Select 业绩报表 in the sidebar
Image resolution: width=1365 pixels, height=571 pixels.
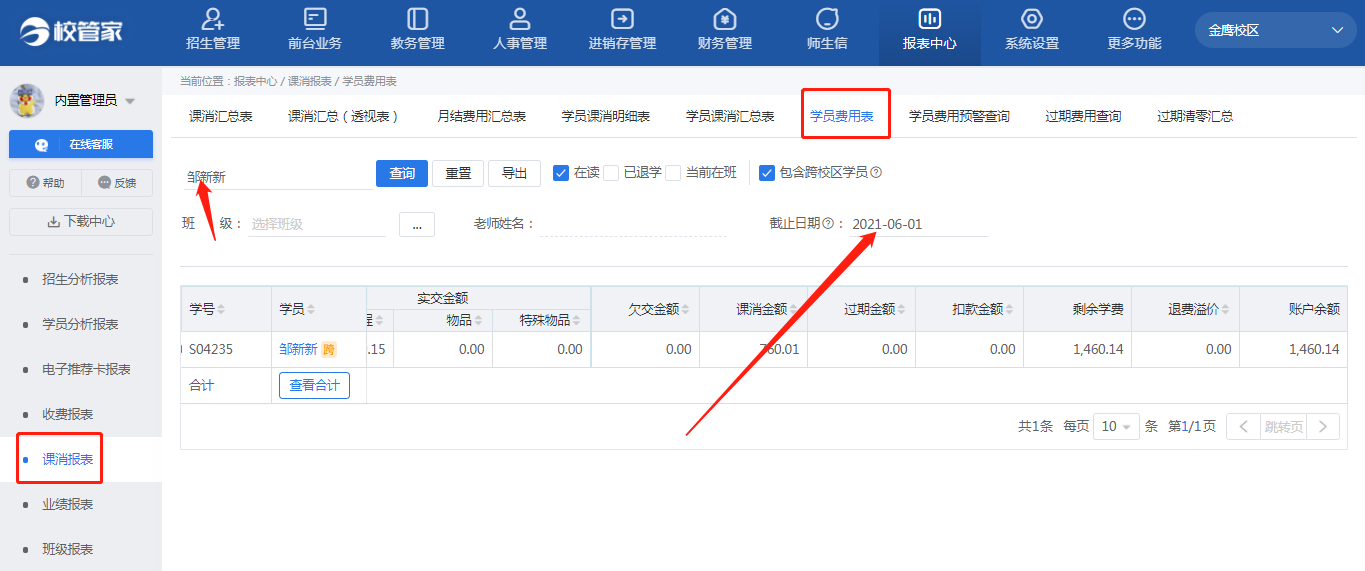pos(68,504)
